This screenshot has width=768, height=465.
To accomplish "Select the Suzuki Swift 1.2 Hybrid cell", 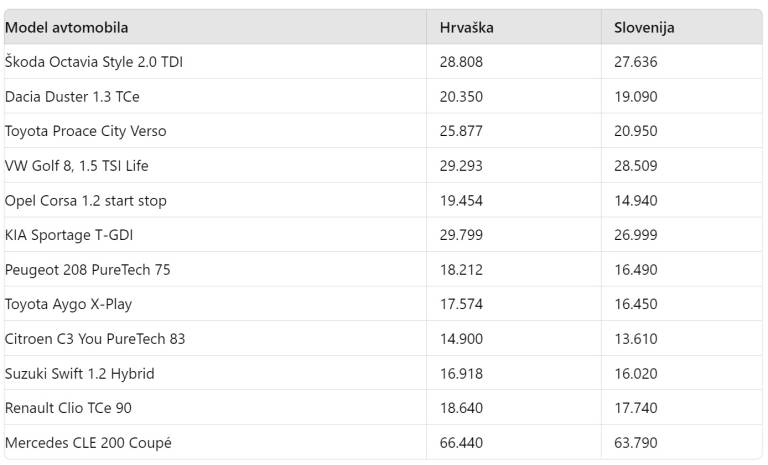I will [79, 374].
